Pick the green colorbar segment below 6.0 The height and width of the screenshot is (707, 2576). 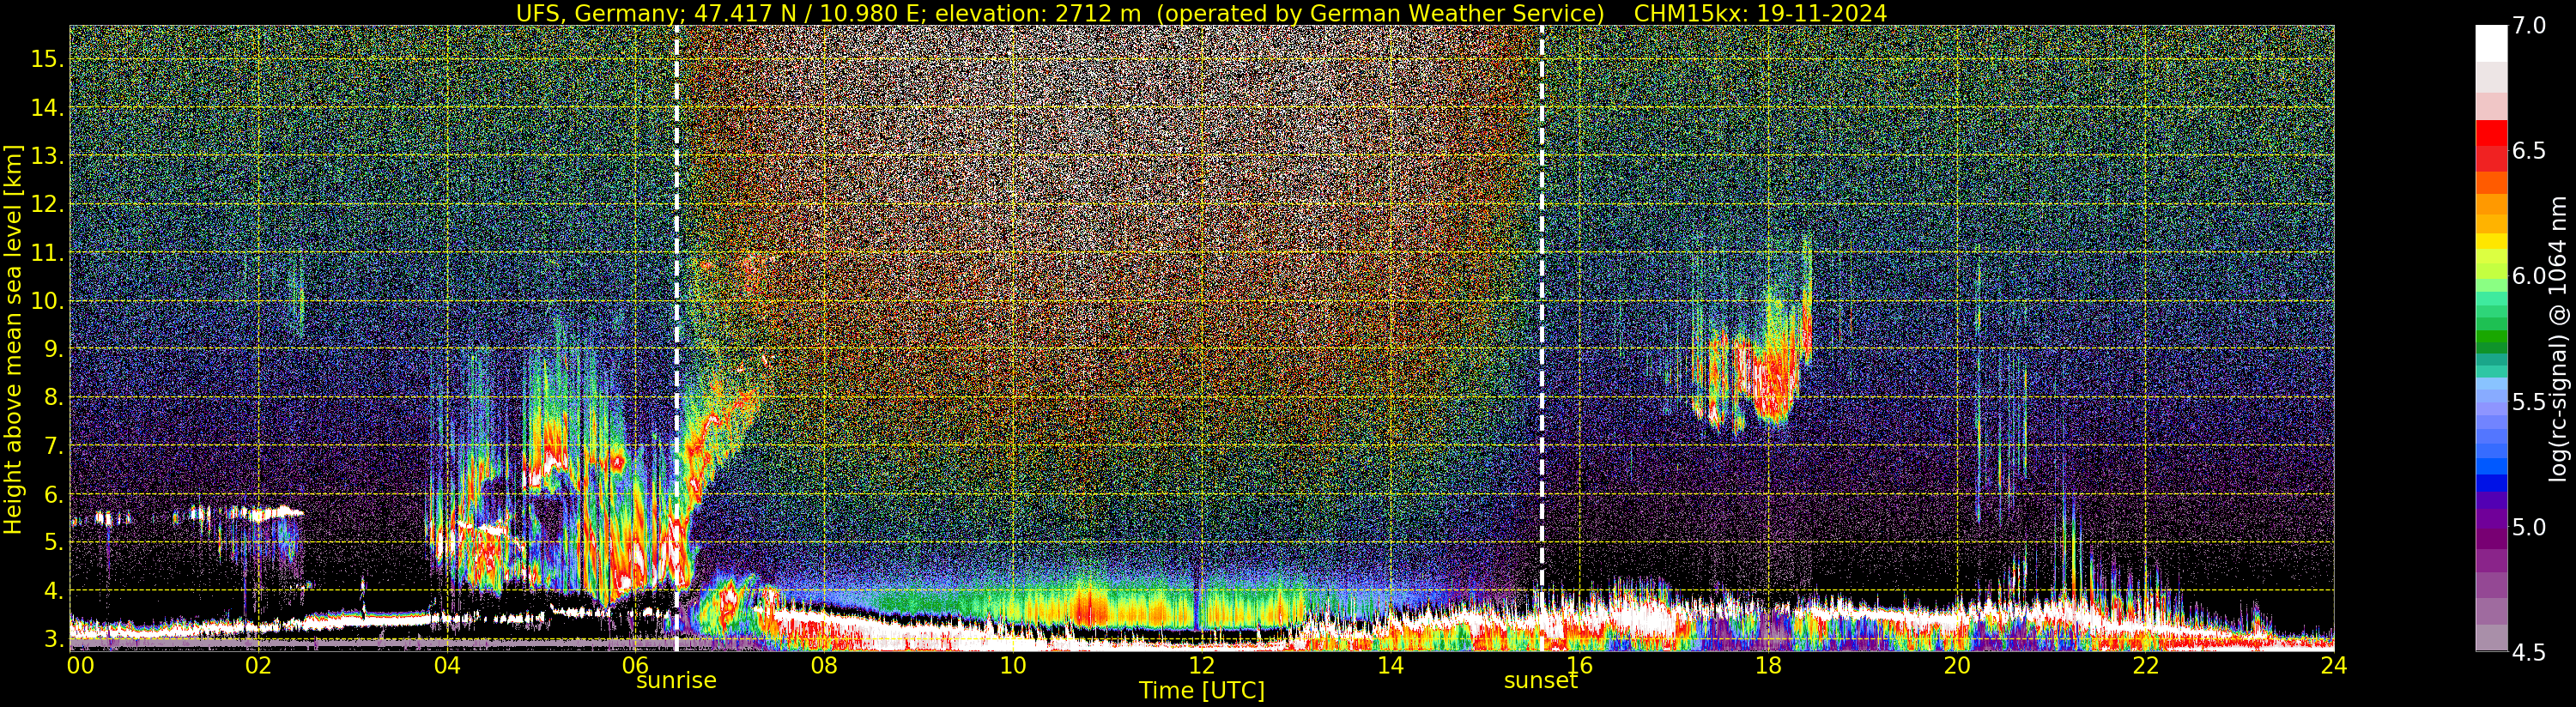coord(2491,337)
